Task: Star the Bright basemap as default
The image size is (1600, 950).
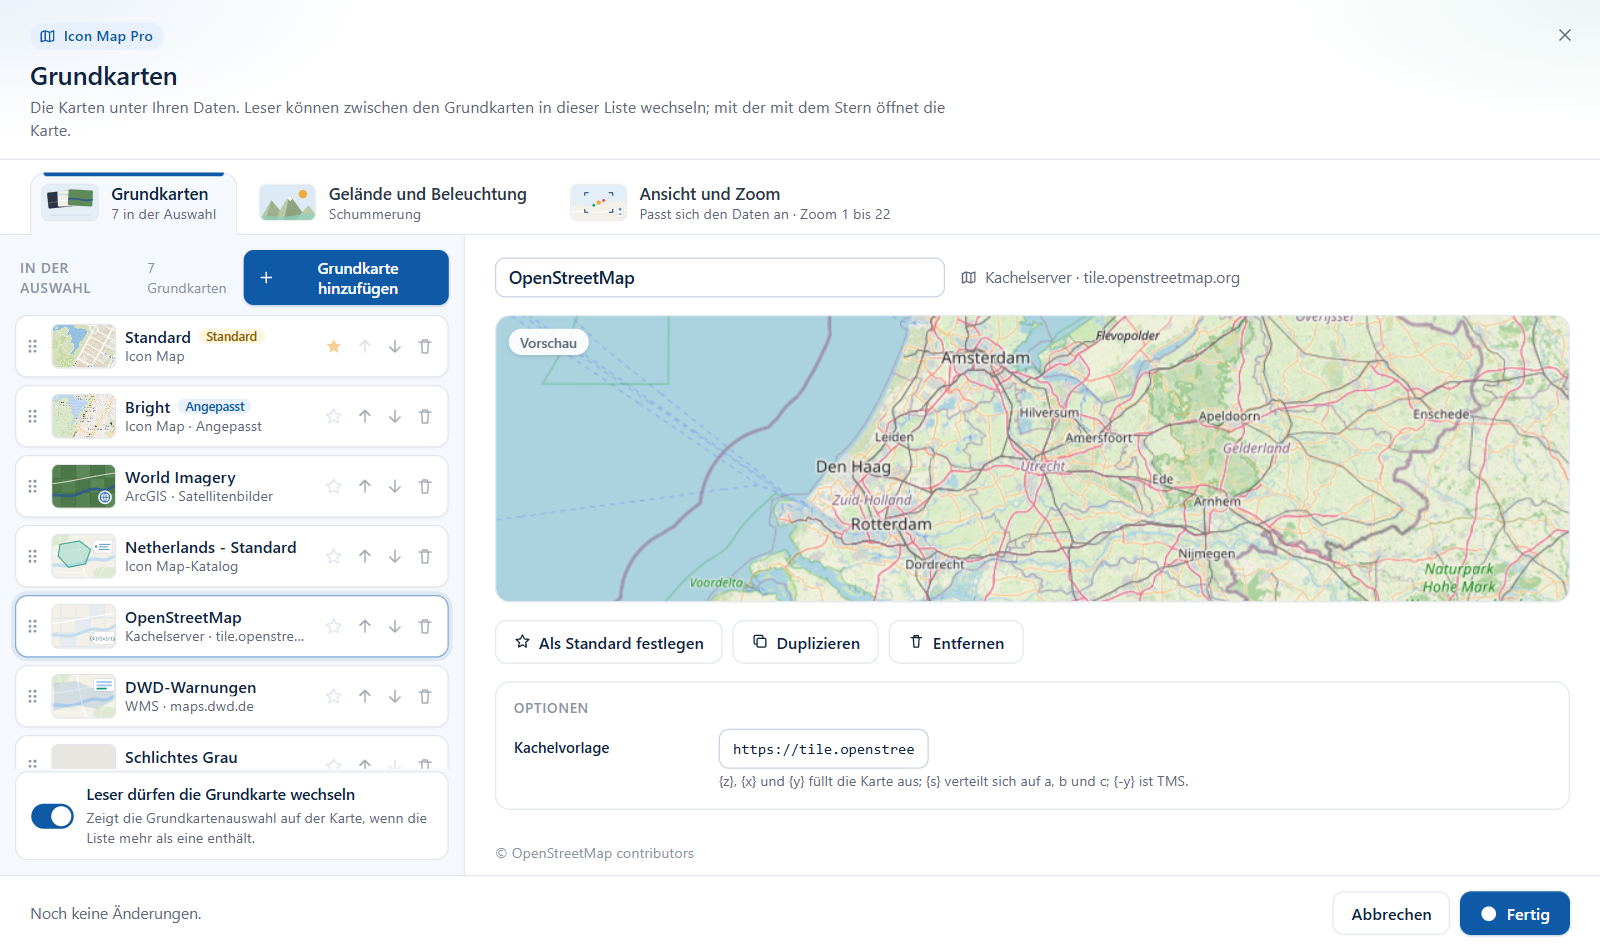Action: tap(334, 416)
